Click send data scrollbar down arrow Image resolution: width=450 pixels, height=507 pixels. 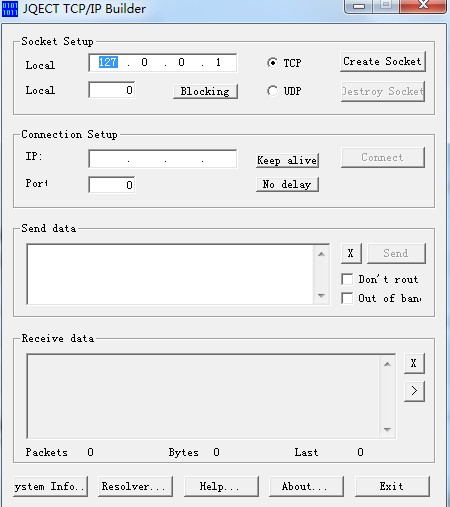click(321, 295)
